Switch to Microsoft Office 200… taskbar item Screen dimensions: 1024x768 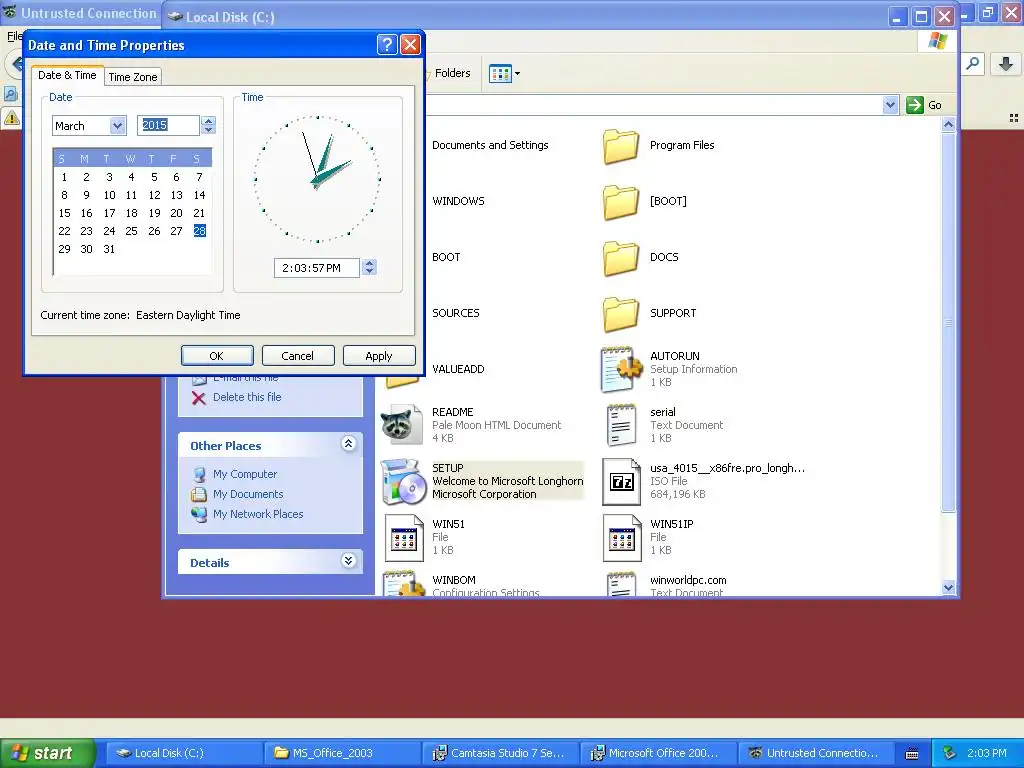click(x=658, y=753)
